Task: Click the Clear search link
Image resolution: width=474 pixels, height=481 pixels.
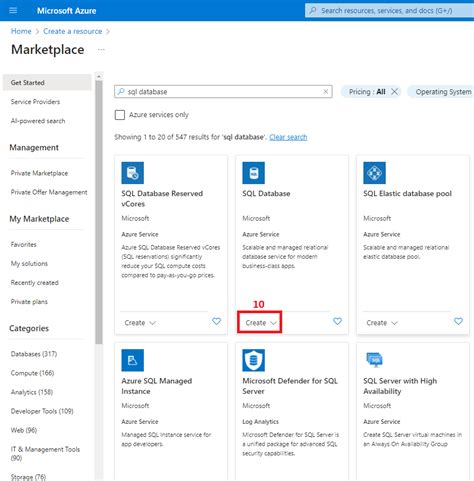Action: (x=288, y=137)
